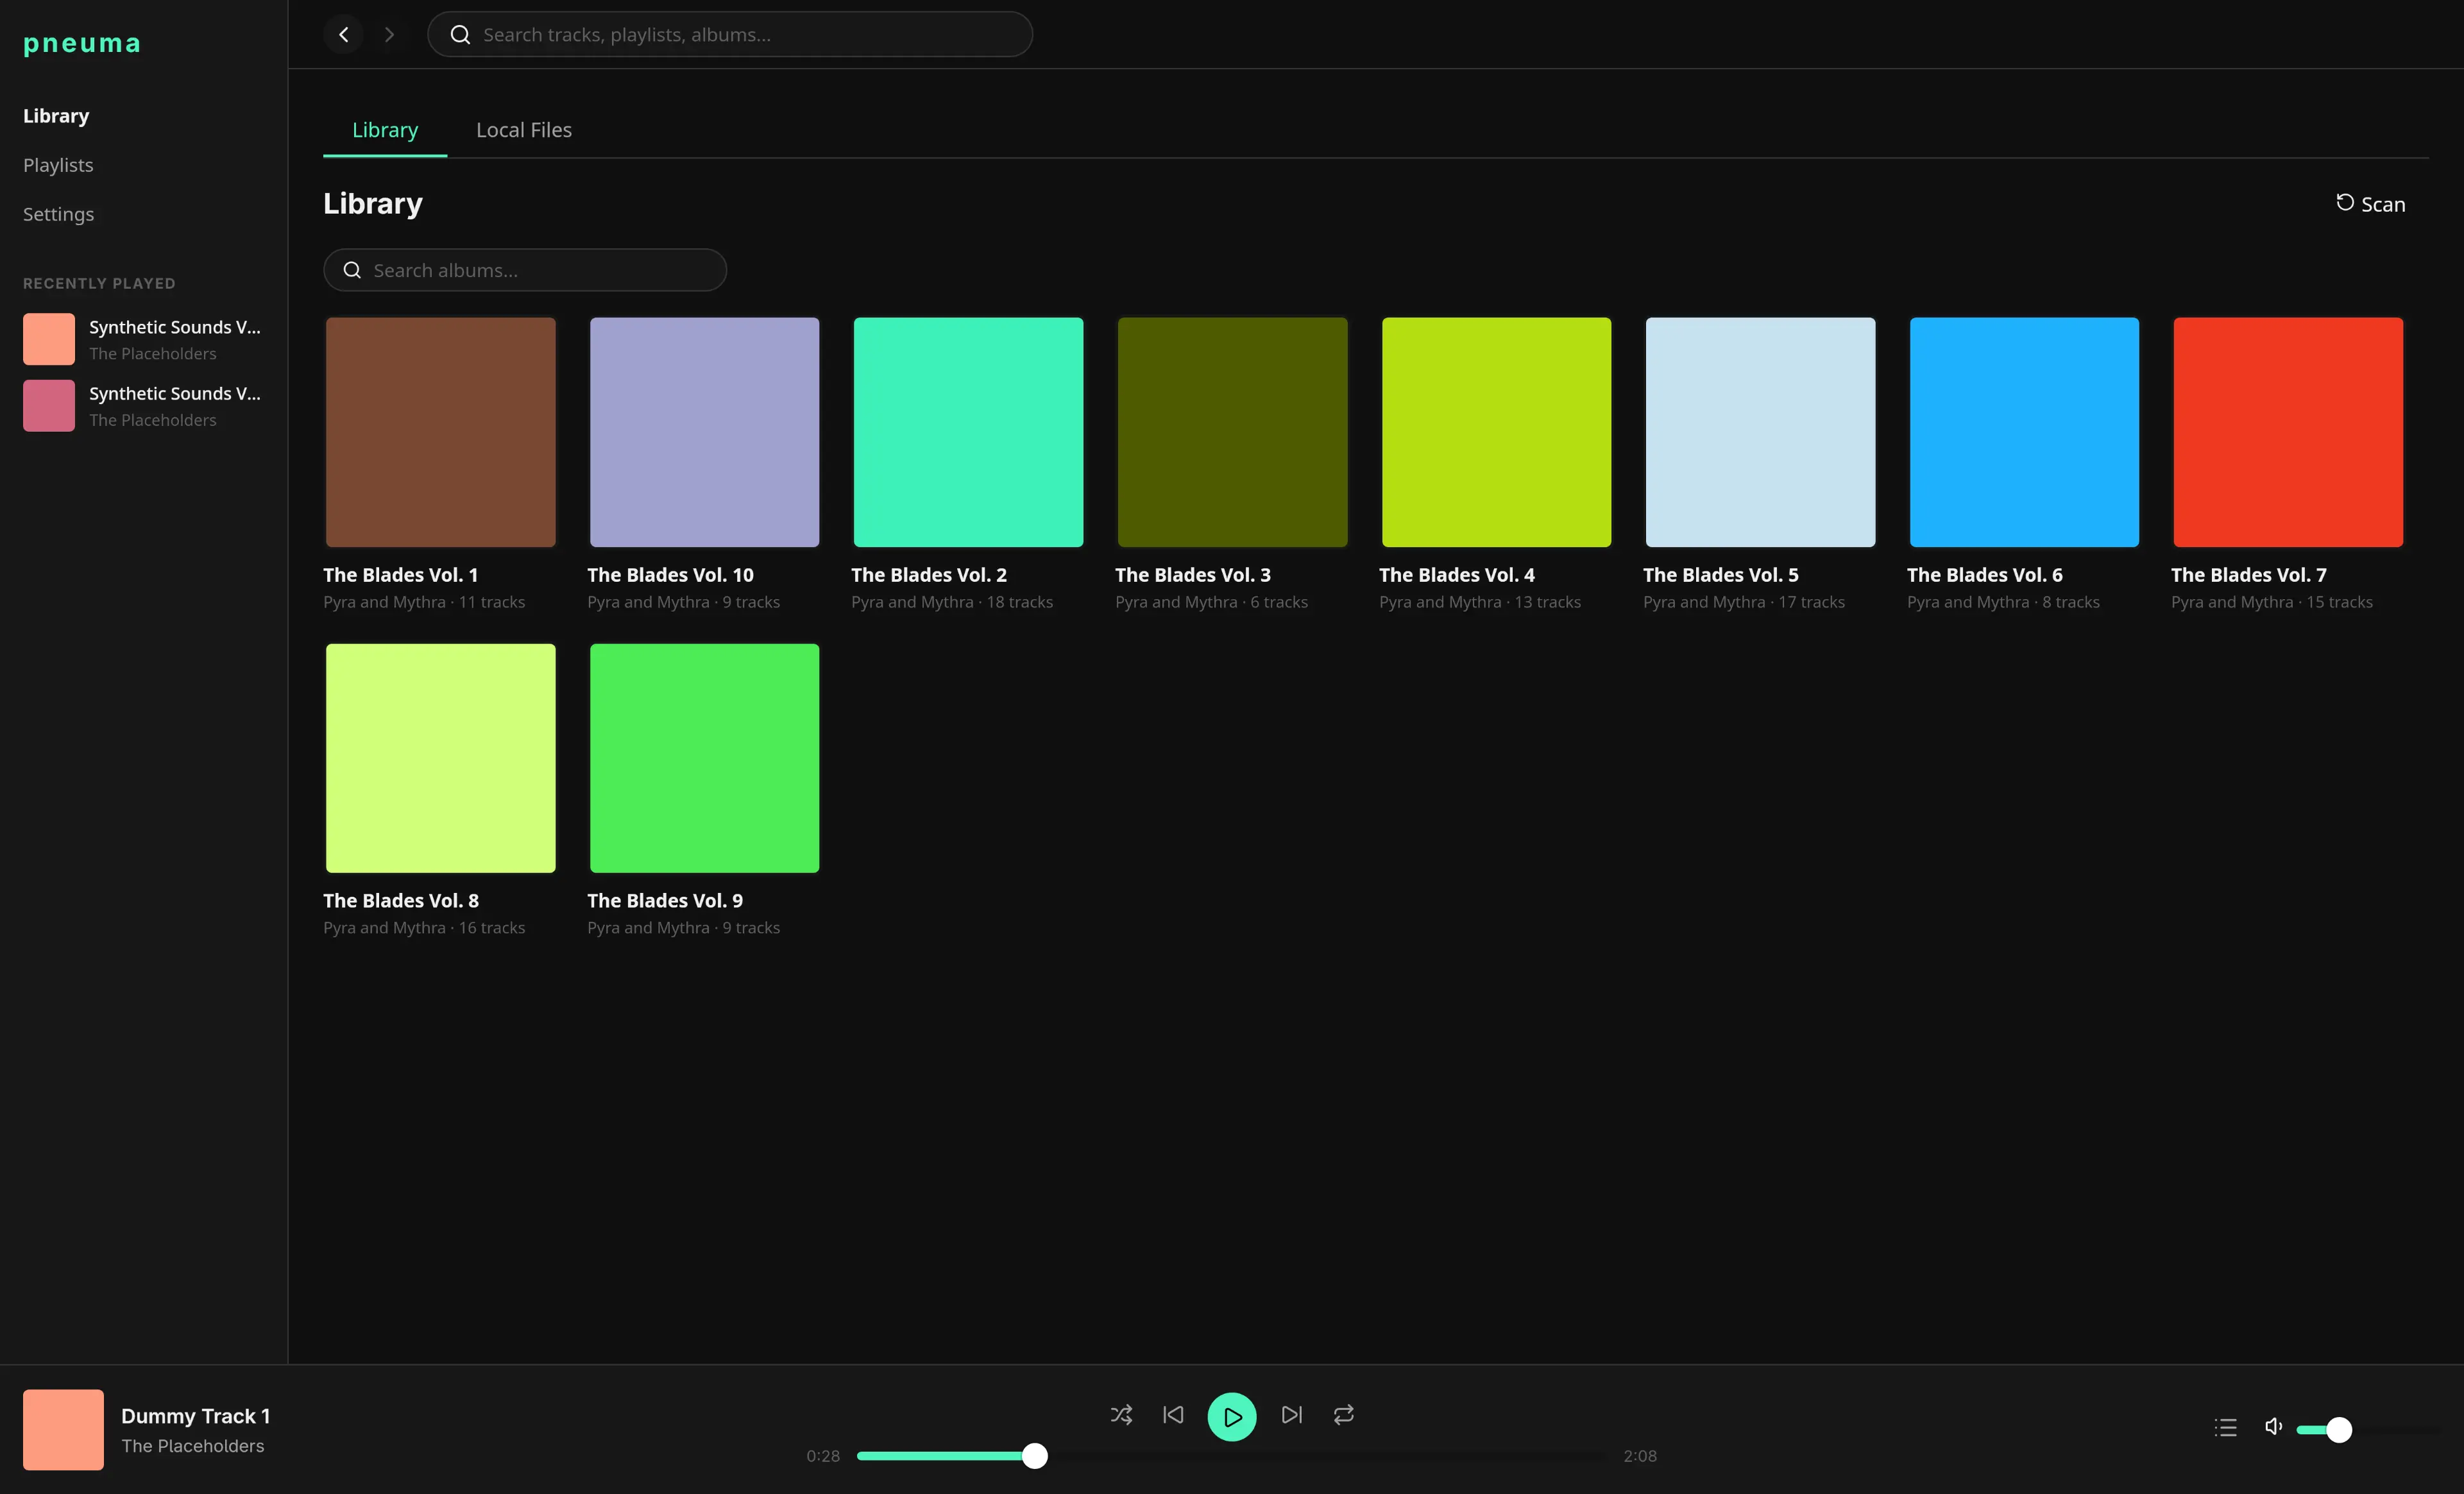Open Playlists in the sidebar
Viewport: 2464px width, 1494px height.
point(58,165)
